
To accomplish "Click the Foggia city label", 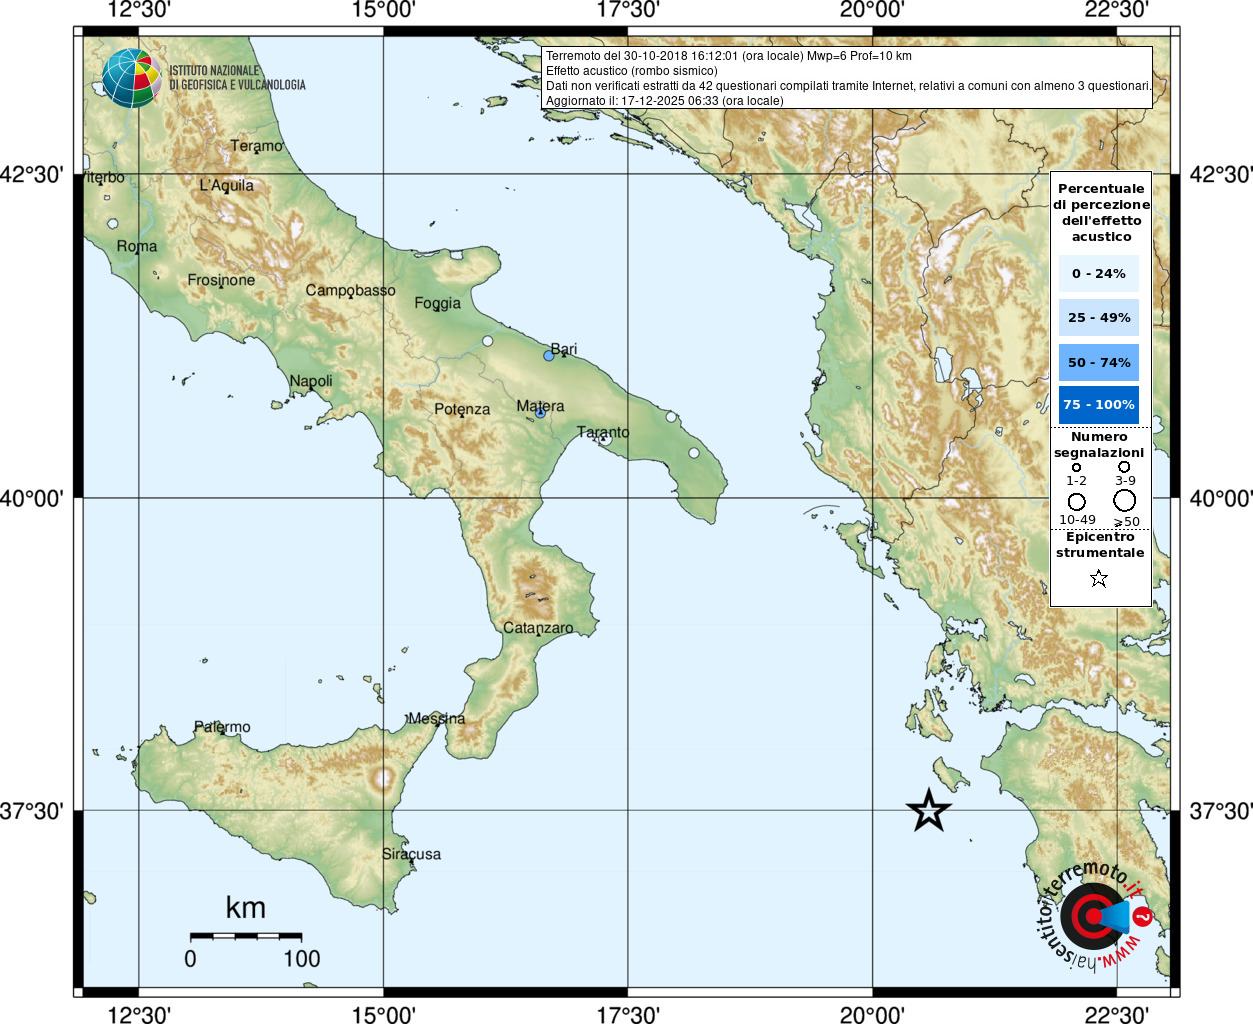I will click(437, 303).
